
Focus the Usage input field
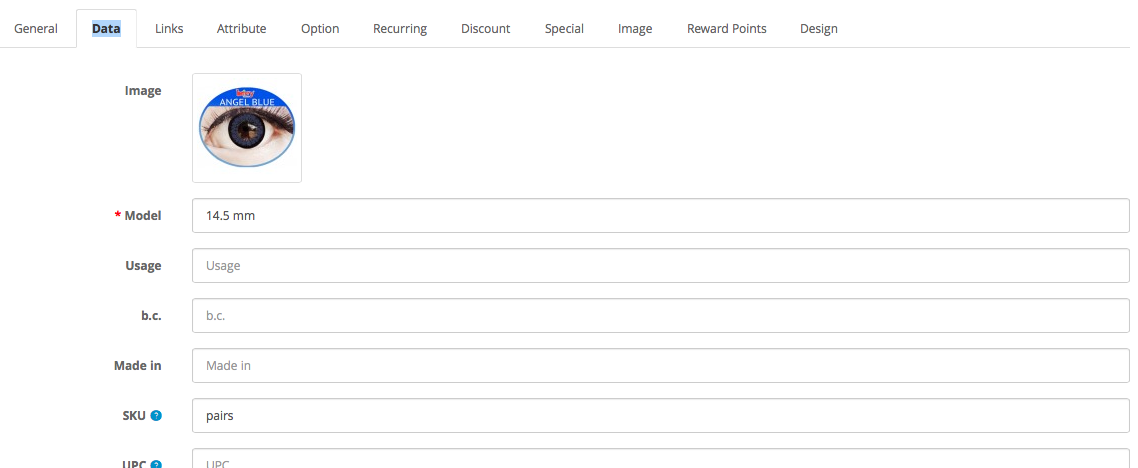point(660,266)
